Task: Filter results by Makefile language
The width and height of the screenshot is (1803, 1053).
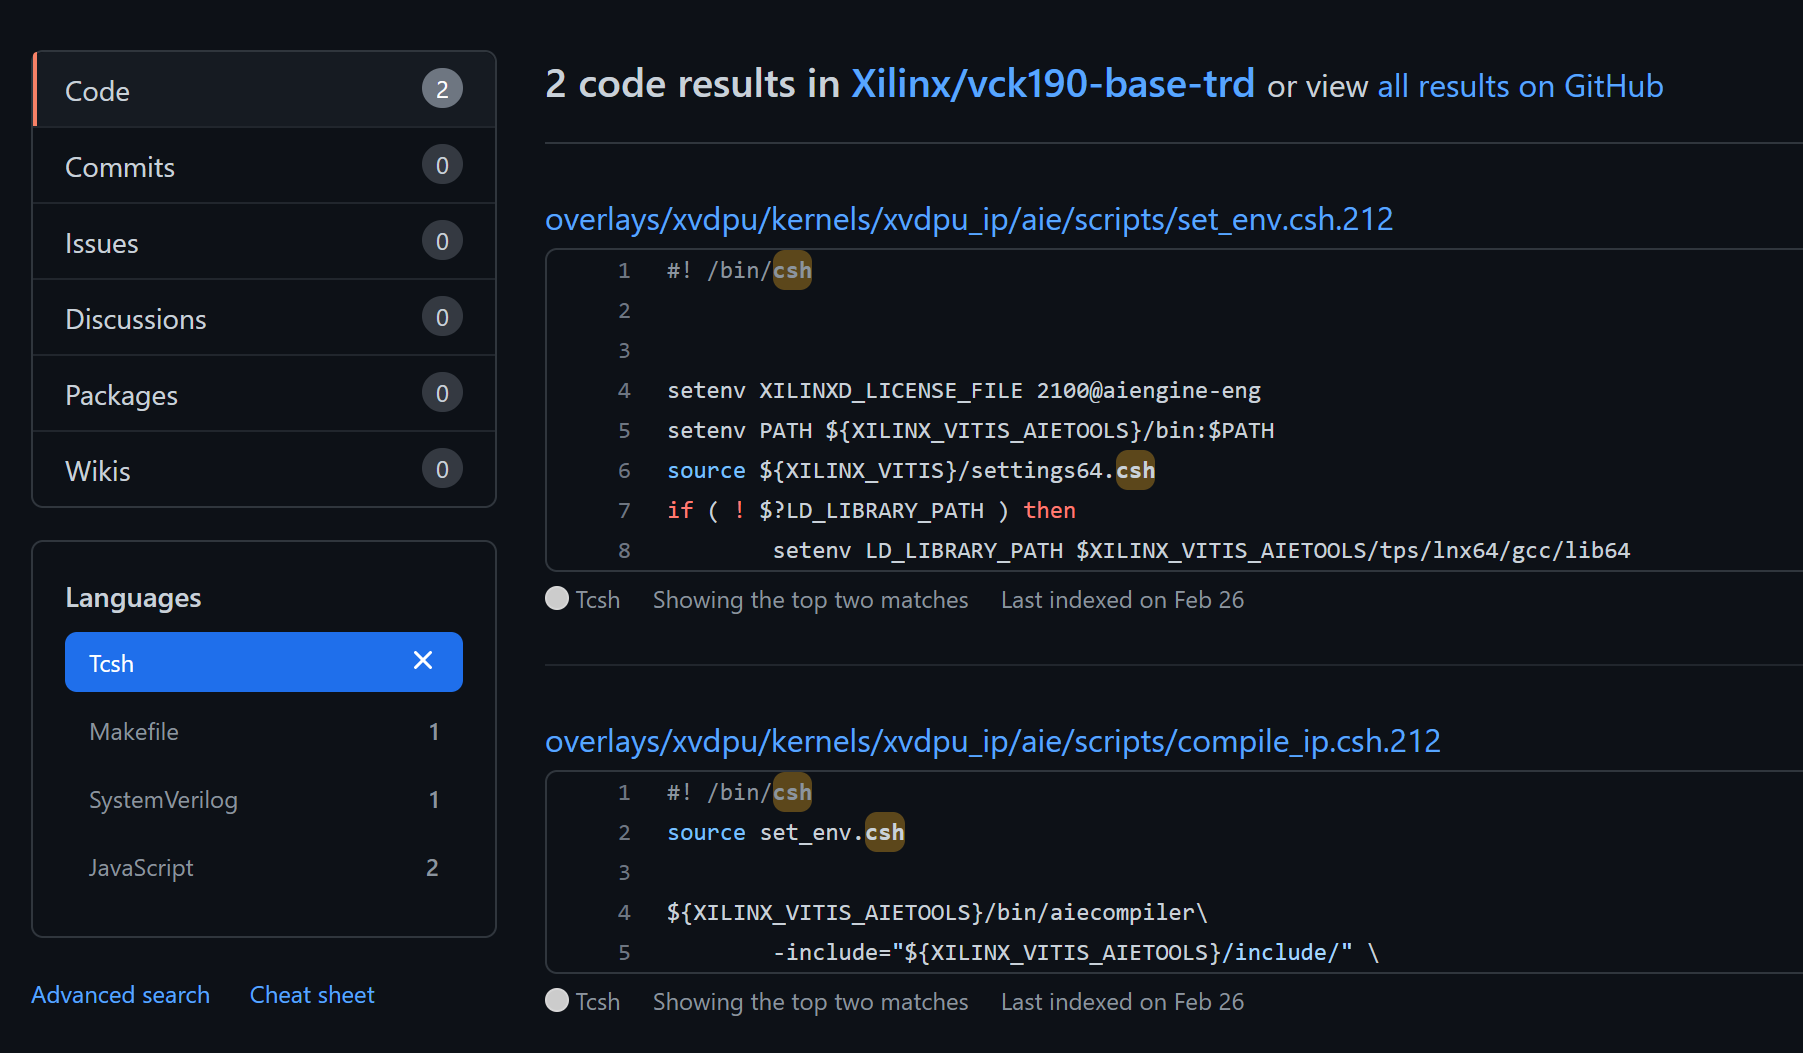Action: (x=264, y=732)
